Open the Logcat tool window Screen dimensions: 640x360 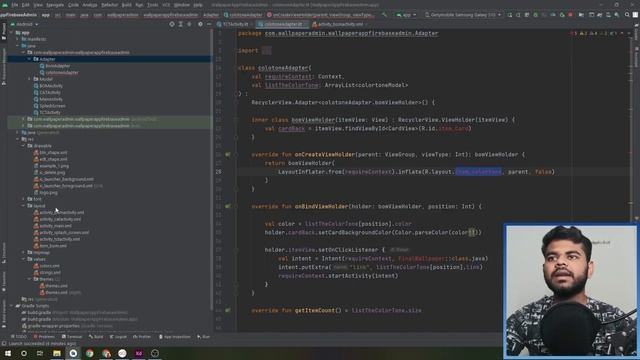[x=118, y=337]
